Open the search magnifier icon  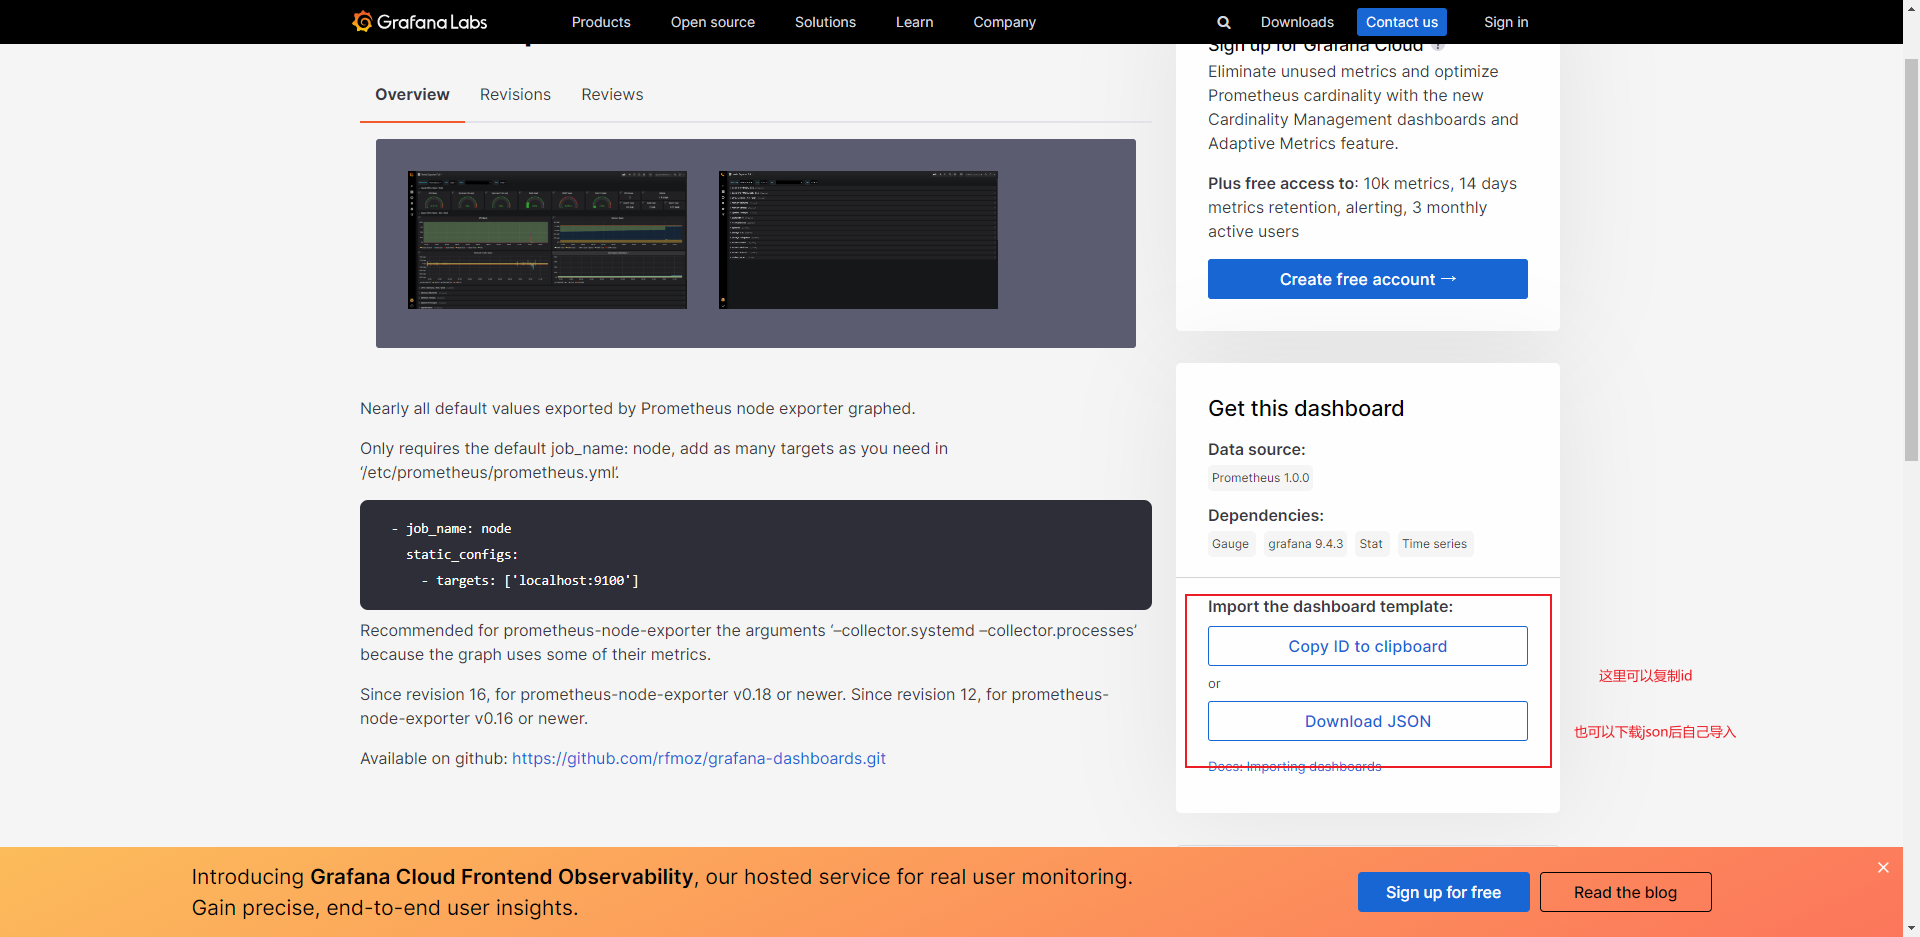click(x=1223, y=22)
